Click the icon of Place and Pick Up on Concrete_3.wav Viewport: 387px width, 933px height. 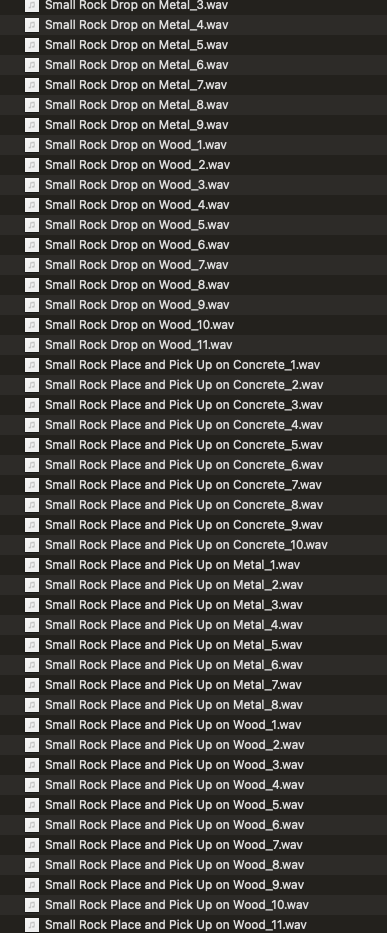[x=32, y=405]
